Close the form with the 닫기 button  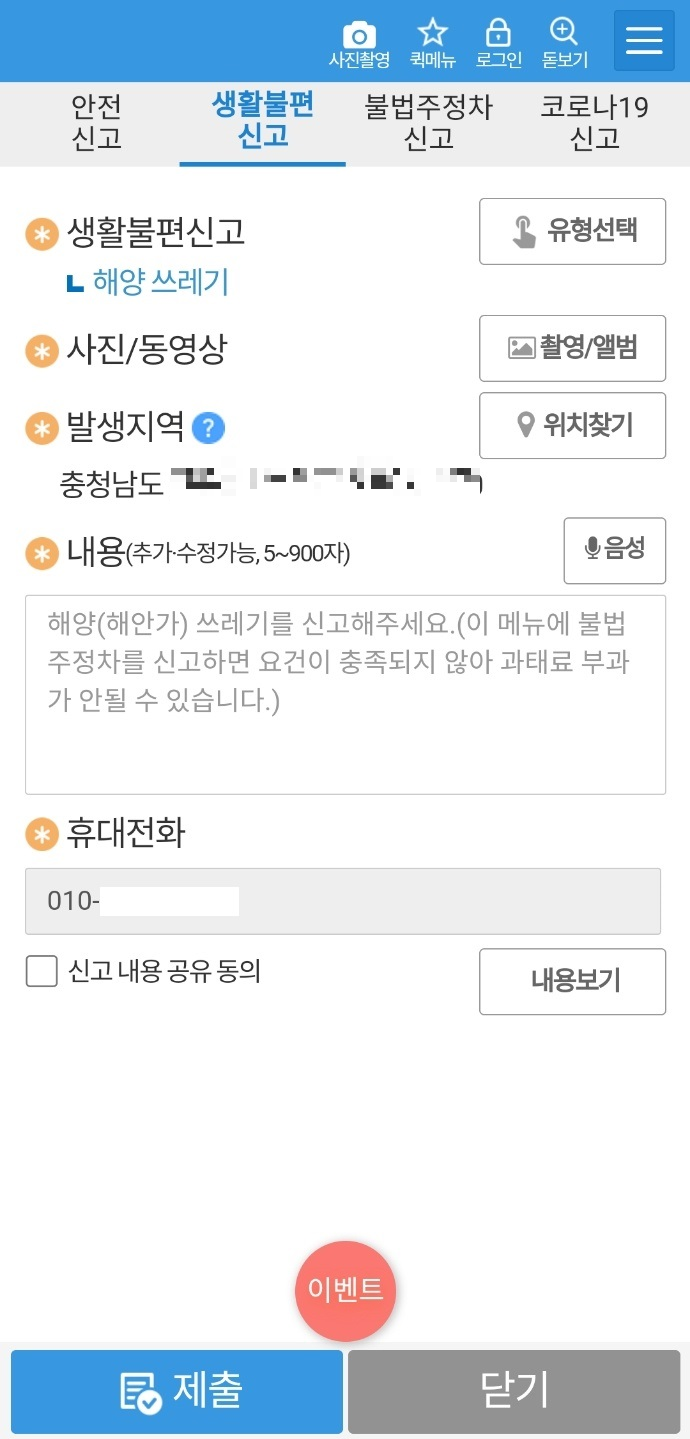point(514,1391)
